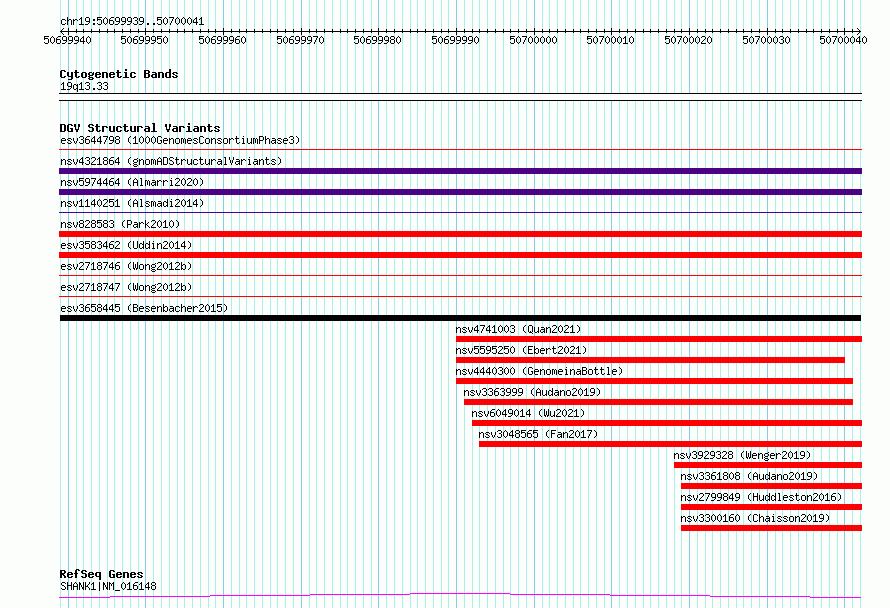The height and width of the screenshot is (608, 890).
Task: Click the black 19q13.33 cytogenetic band bar
Action: [x=460, y=97]
